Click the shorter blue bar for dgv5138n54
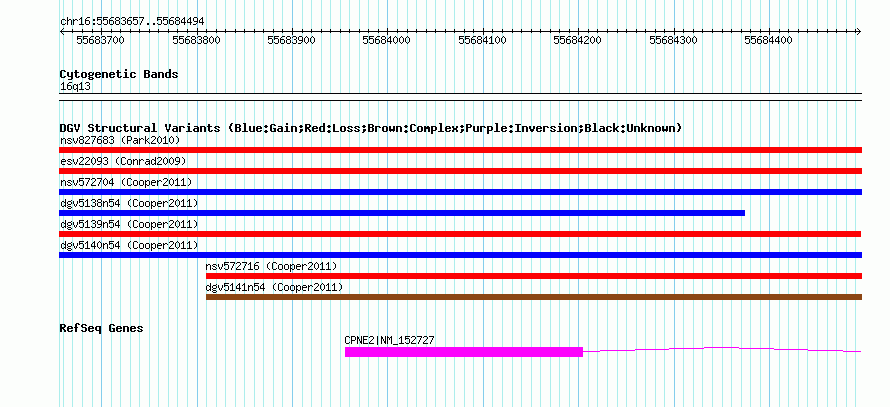 pyautogui.click(x=402, y=213)
